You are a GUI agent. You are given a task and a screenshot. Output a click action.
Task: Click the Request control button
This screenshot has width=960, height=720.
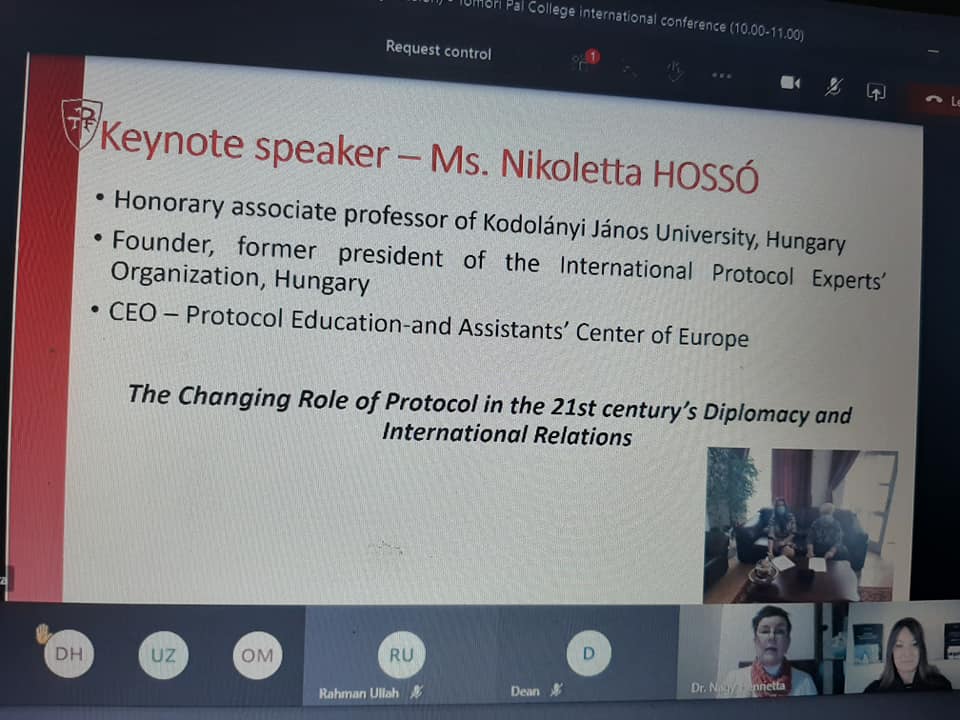pyautogui.click(x=438, y=51)
